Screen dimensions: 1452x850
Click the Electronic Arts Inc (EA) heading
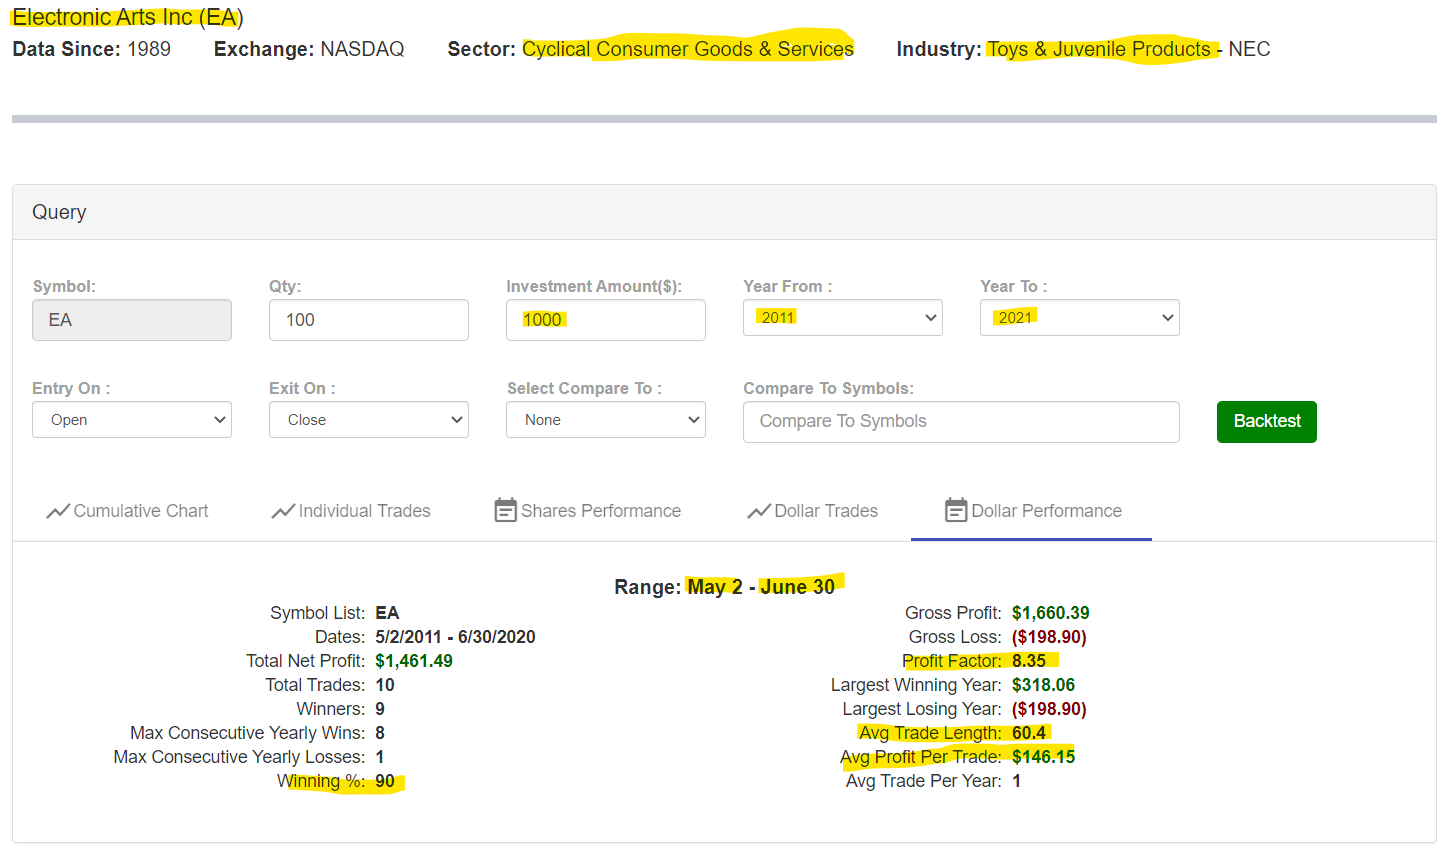[127, 17]
